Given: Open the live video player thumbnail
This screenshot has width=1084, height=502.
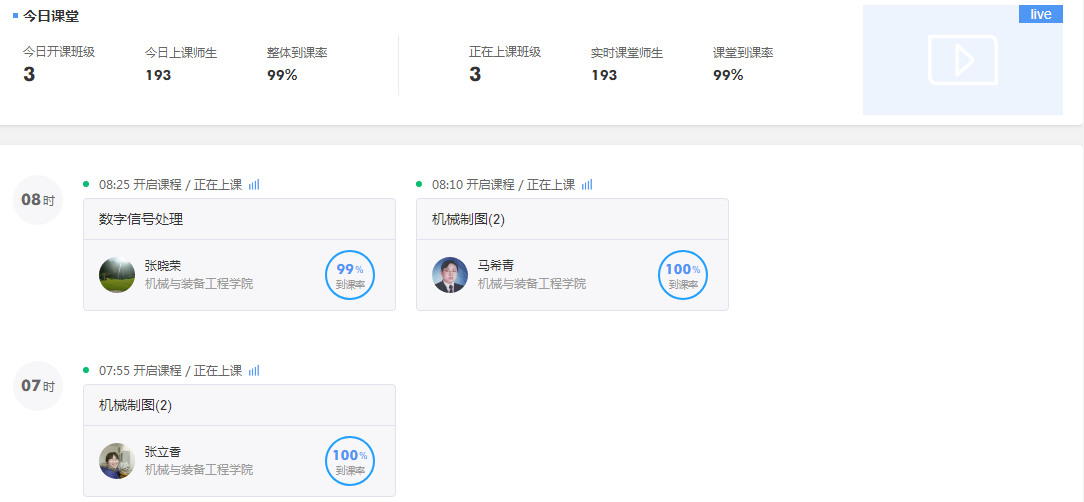Looking at the screenshot, I should 962,60.
